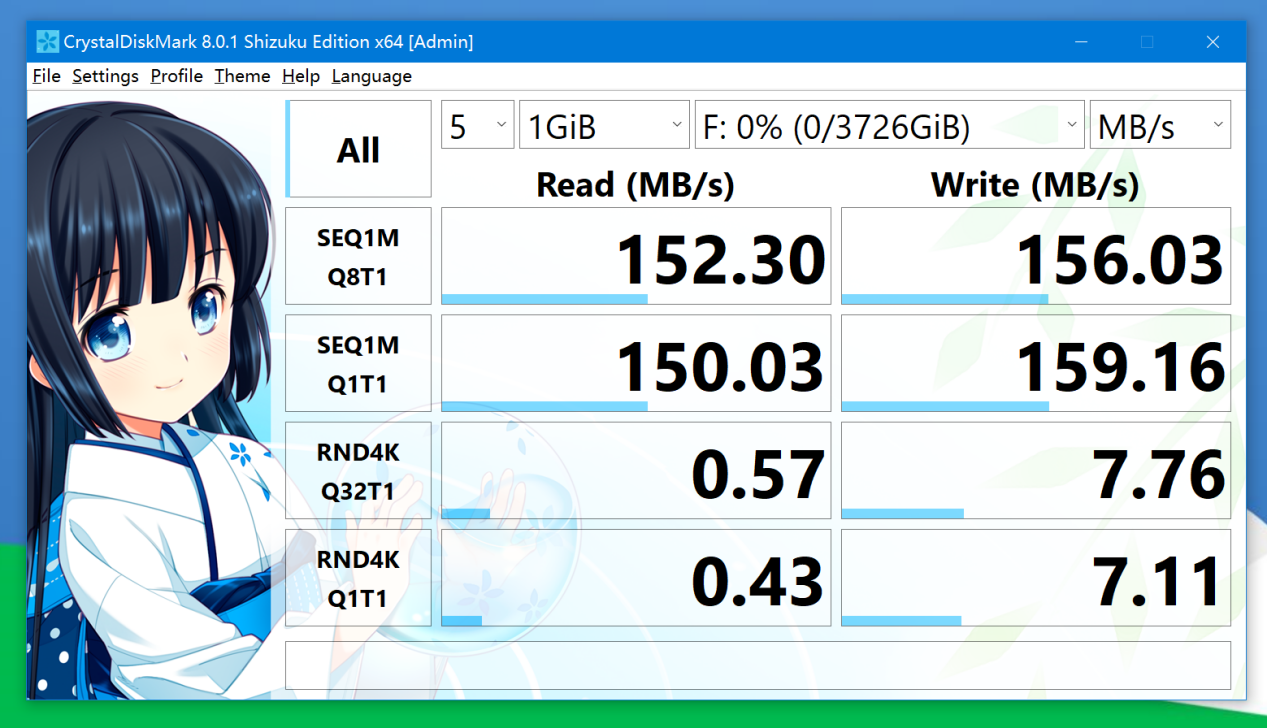Click the SEQ1M Q8T1 write result 156.03
Screen dimensions: 1267x728
[x=1036, y=256]
